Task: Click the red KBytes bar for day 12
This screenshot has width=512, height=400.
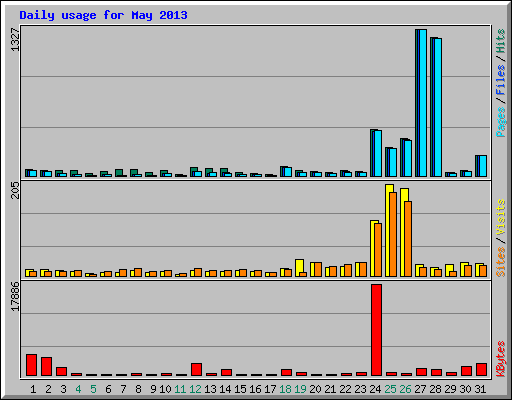Action: pyautogui.click(x=196, y=370)
